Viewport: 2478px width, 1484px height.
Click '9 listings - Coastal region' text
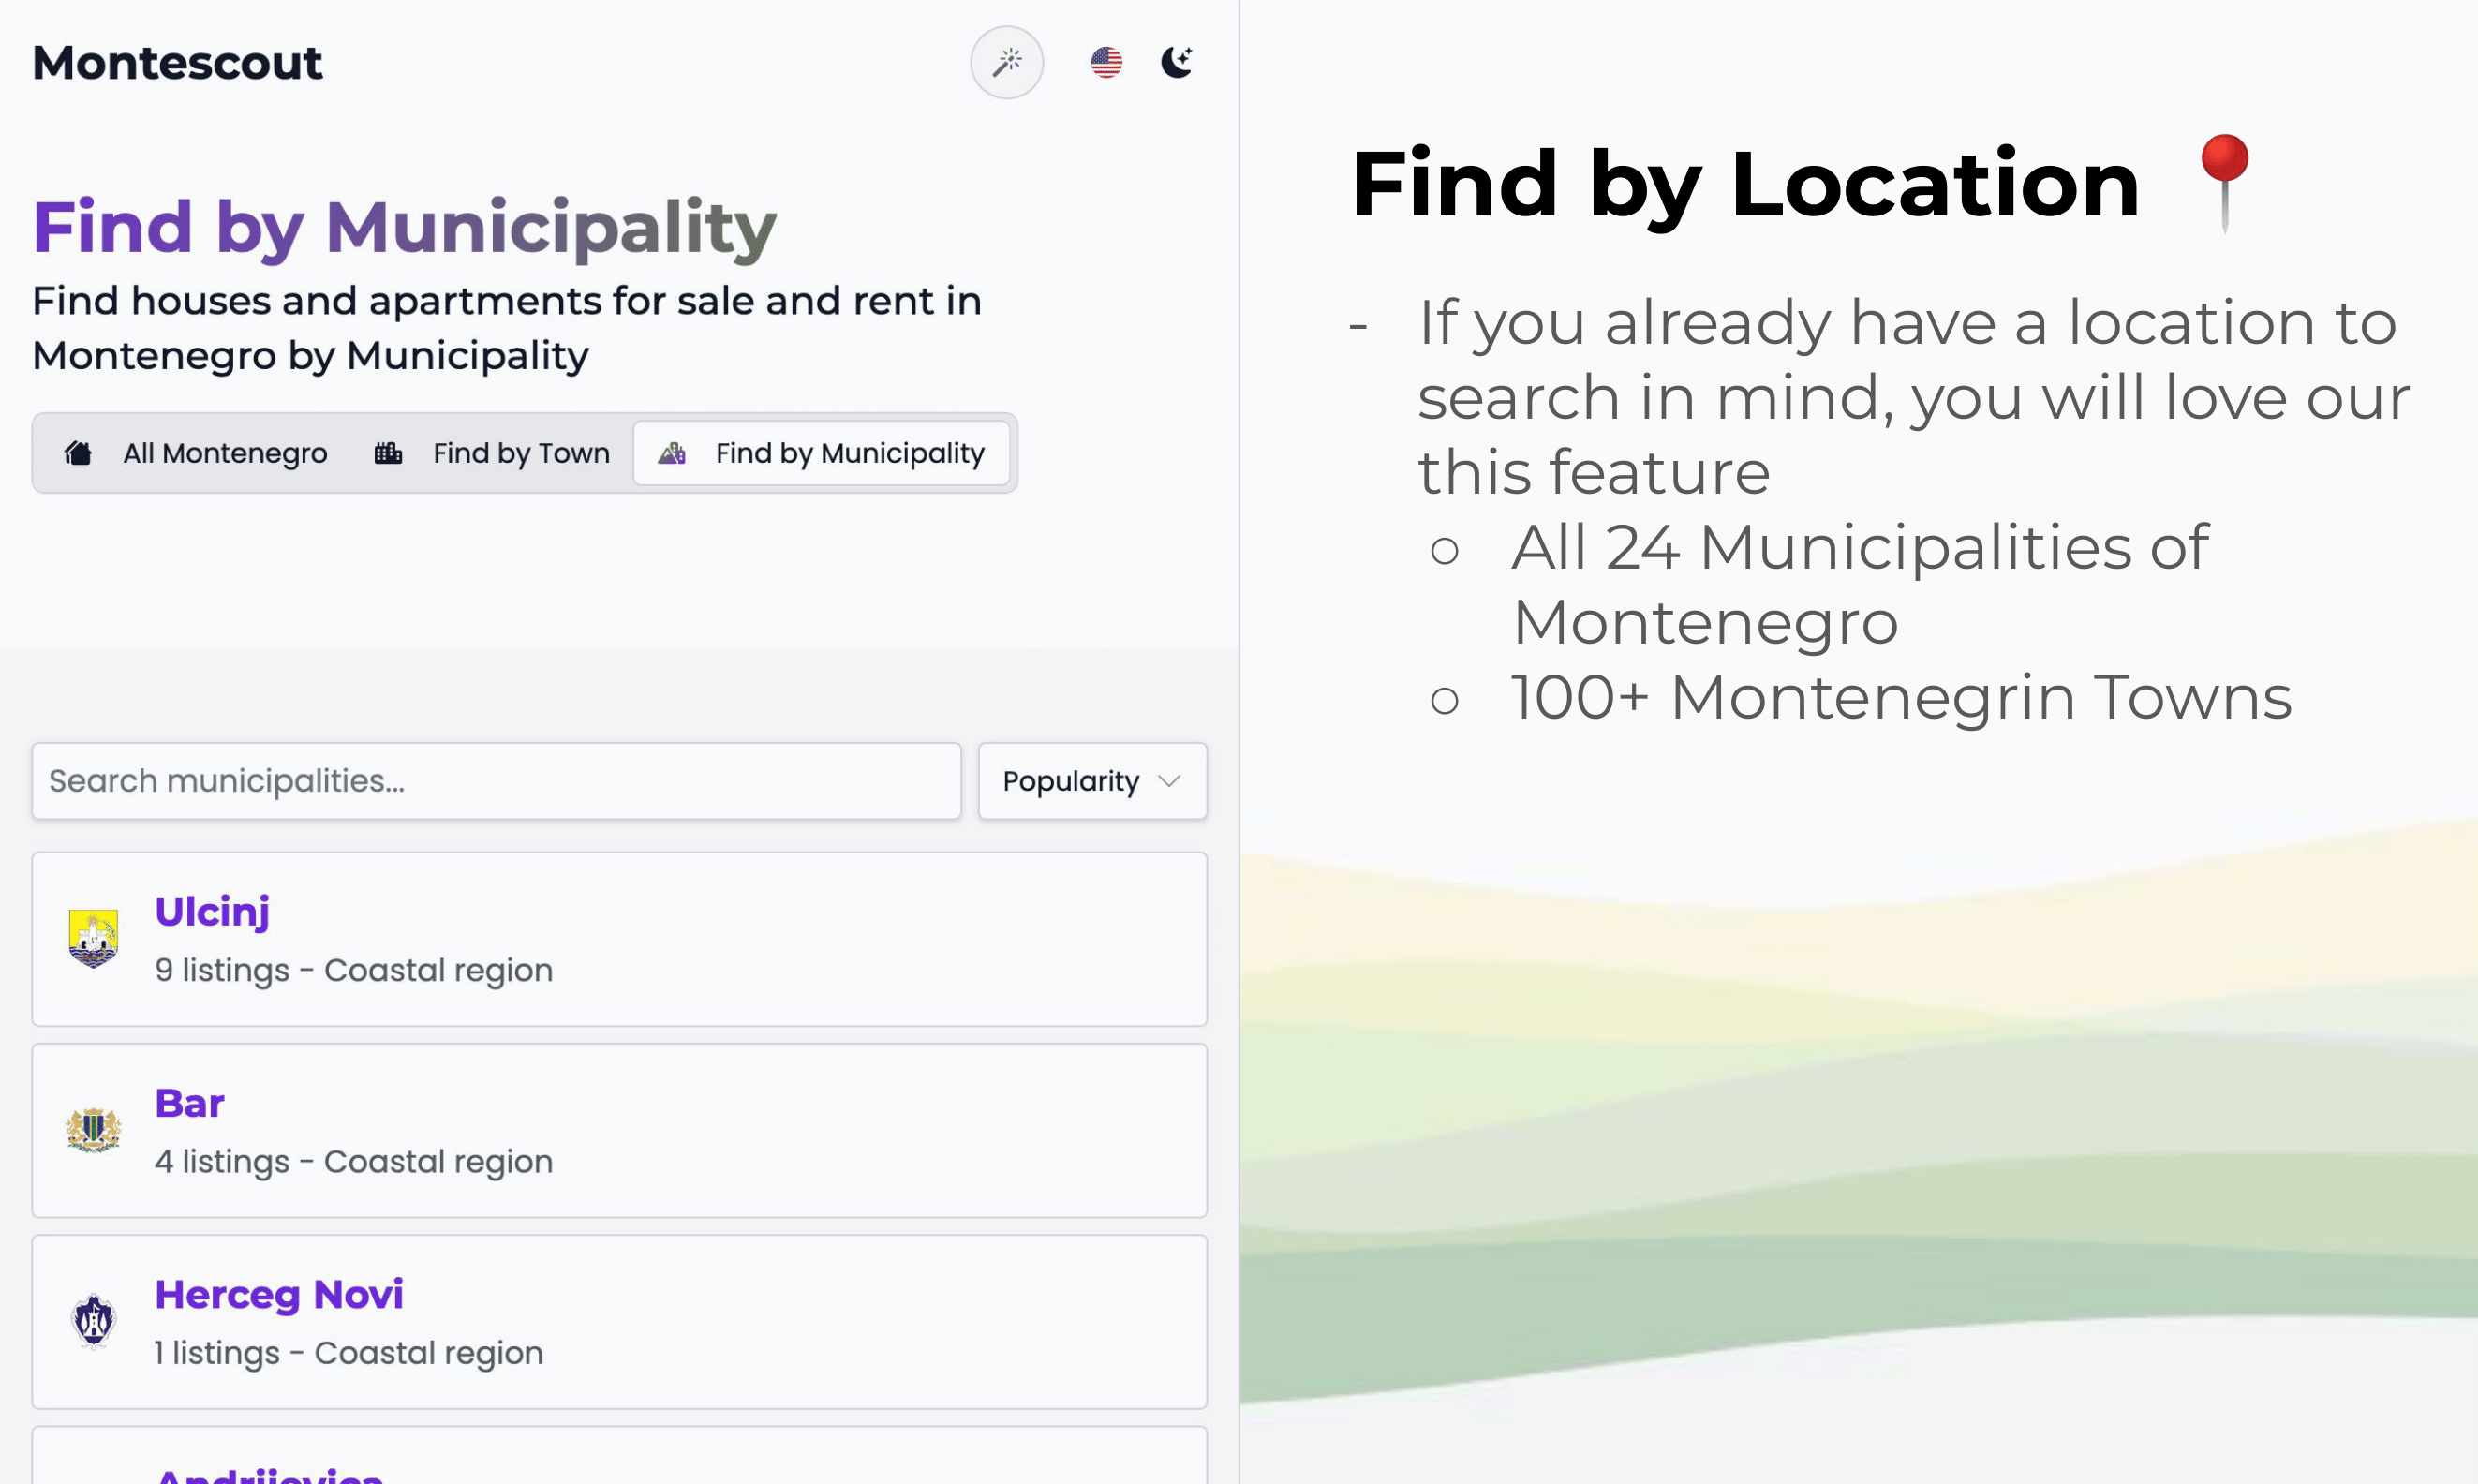click(x=354, y=970)
